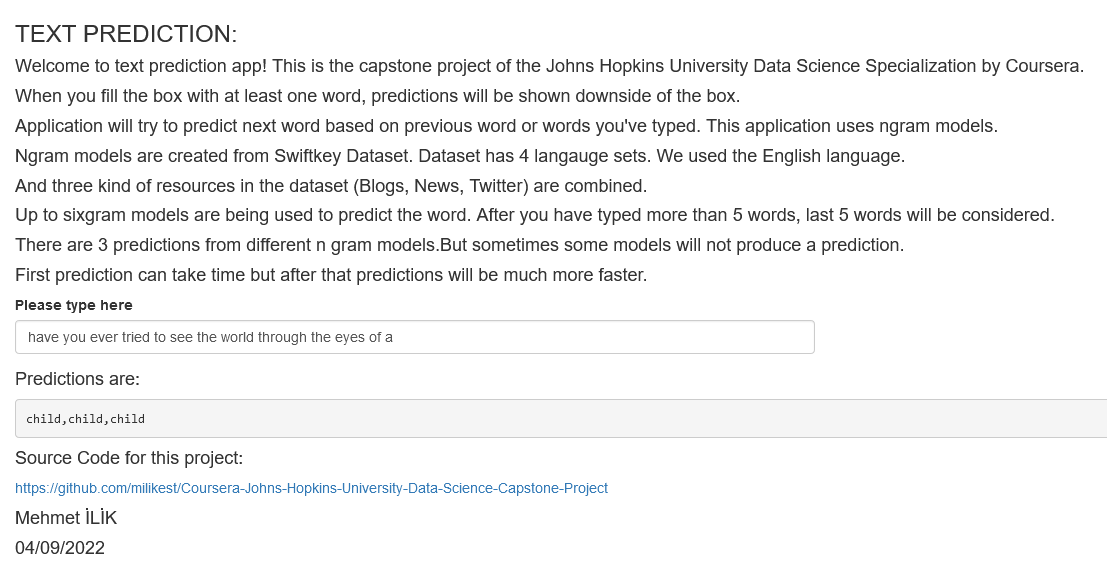The image size is (1107, 580).
Task: Open the GitHub repository link
Action: click(x=310, y=488)
